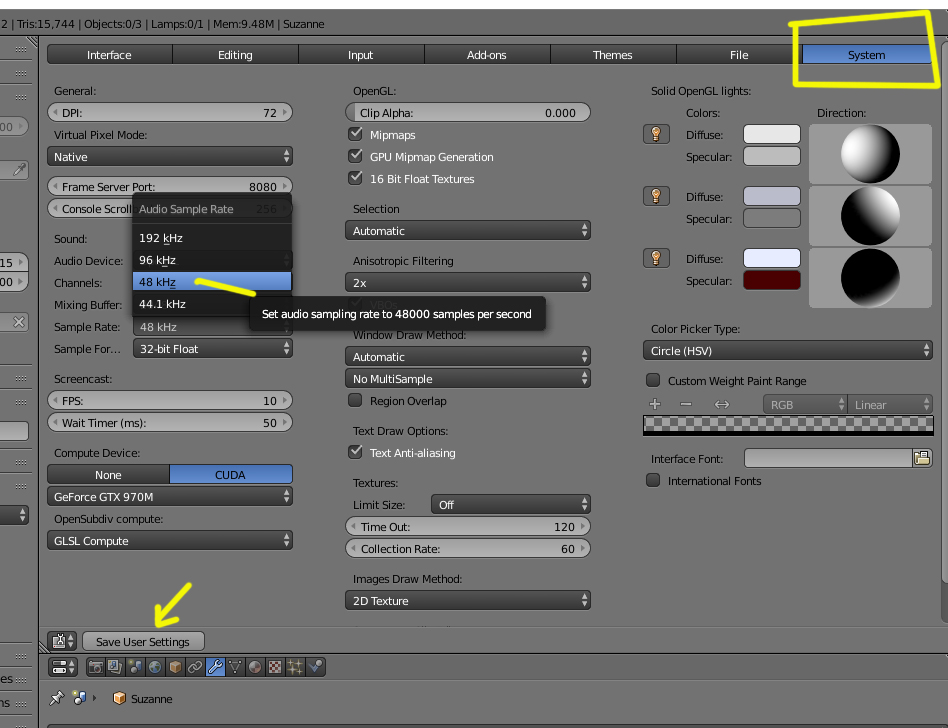The height and width of the screenshot is (728, 948).
Task: Open Color Picker Type Circle (HSV) dropdown
Action: pyautogui.click(x=788, y=350)
